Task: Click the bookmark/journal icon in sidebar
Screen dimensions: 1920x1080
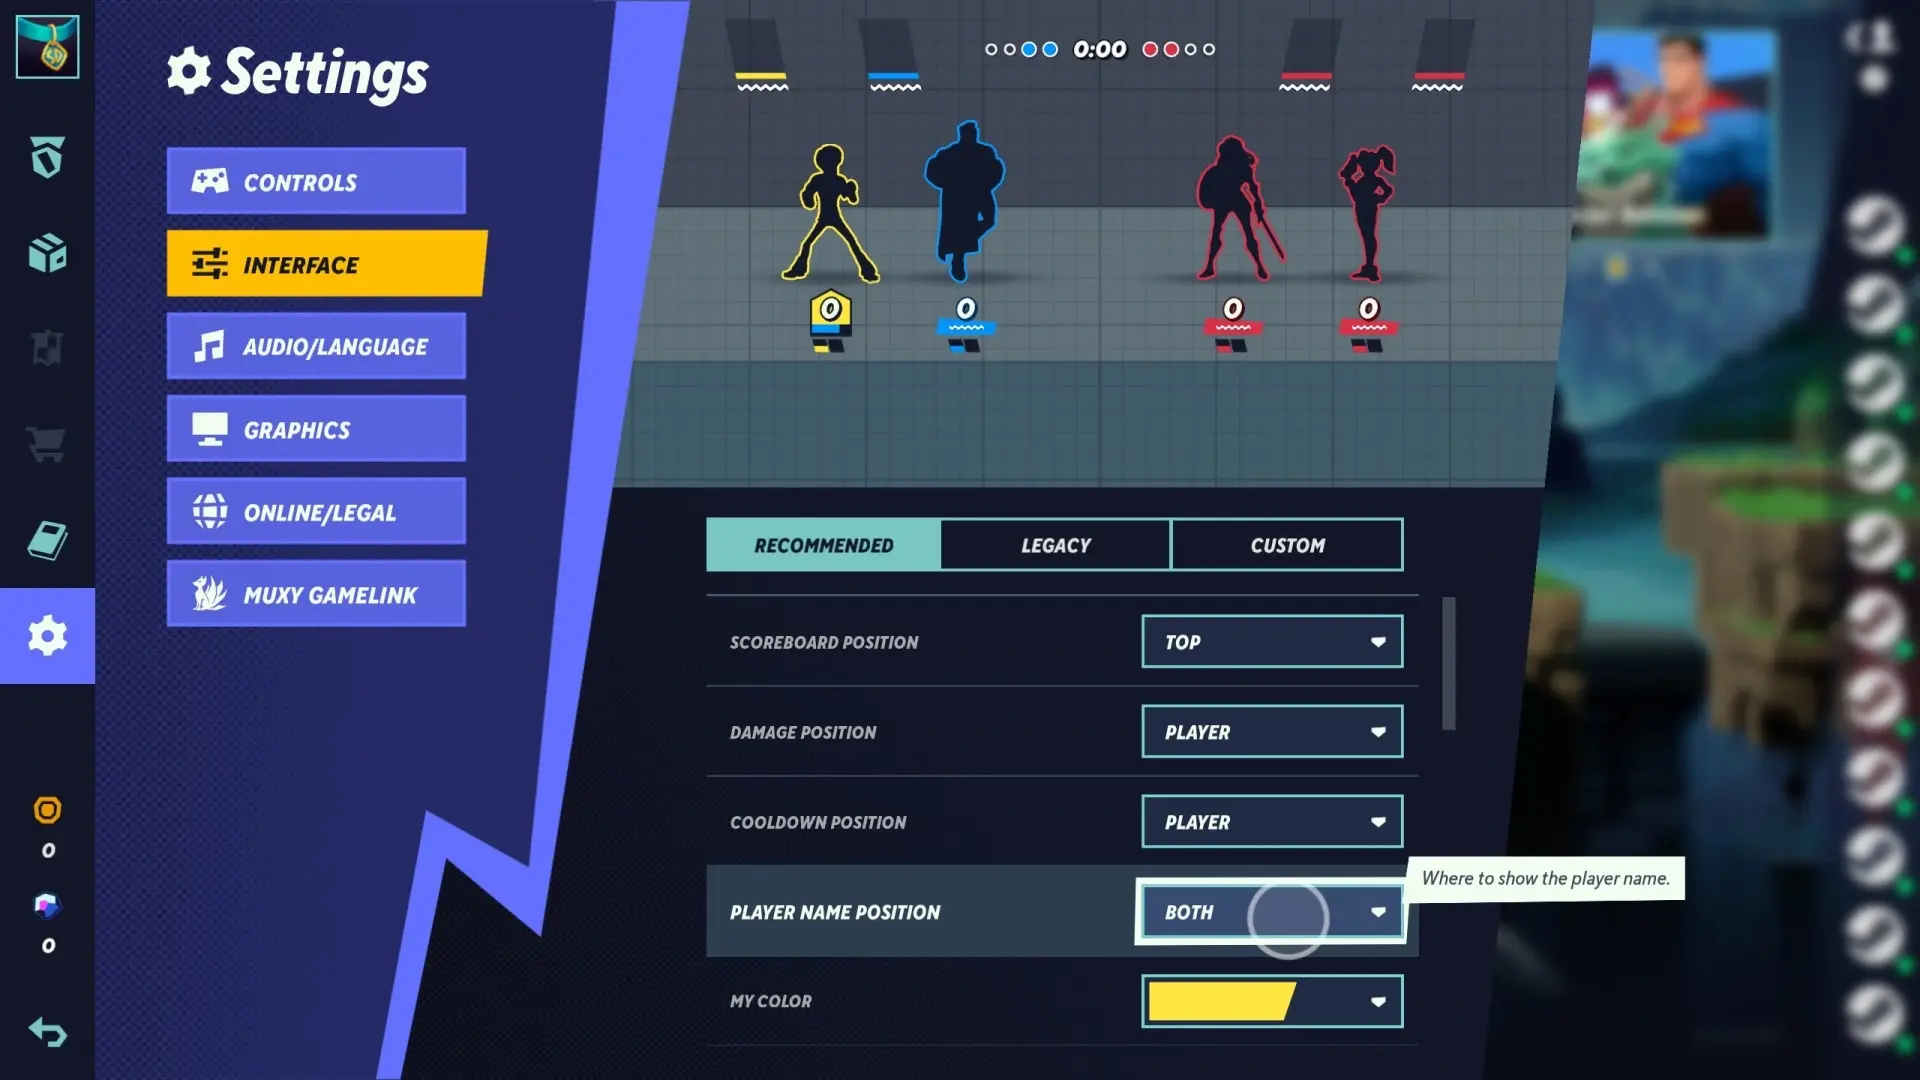Action: (46, 538)
